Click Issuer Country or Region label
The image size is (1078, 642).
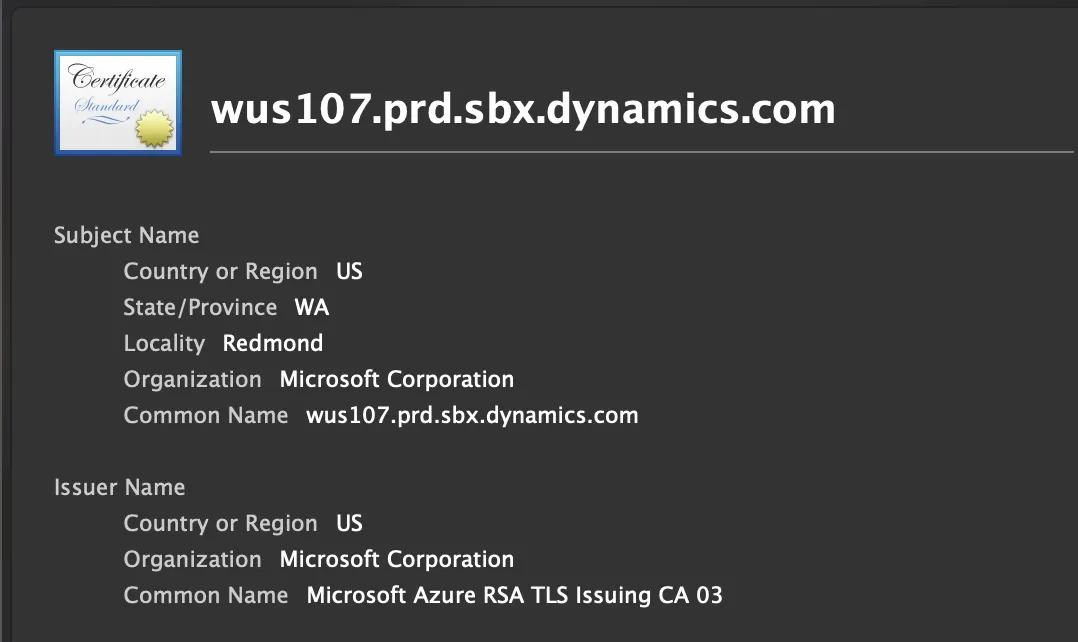tap(221, 524)
